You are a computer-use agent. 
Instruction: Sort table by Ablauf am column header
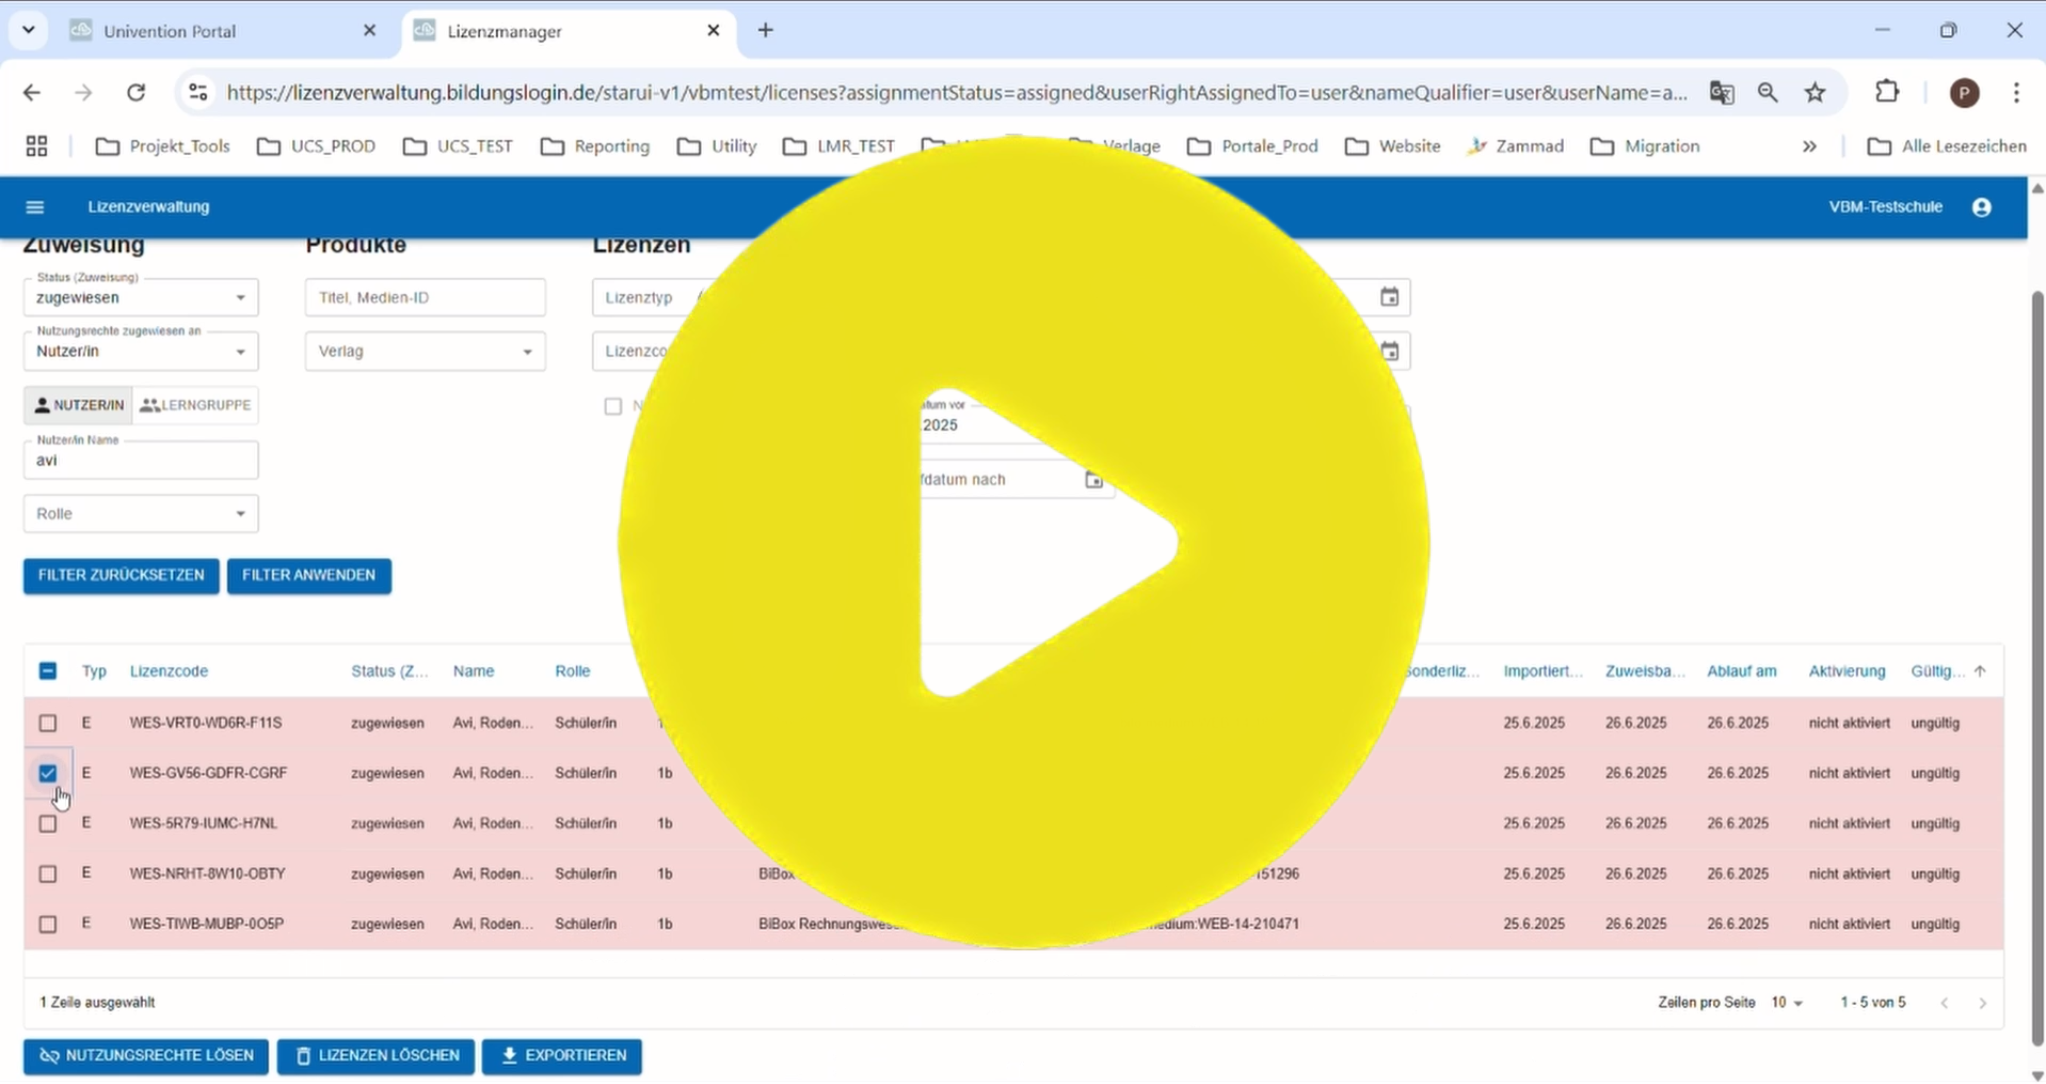click(x=1741, y=671)
